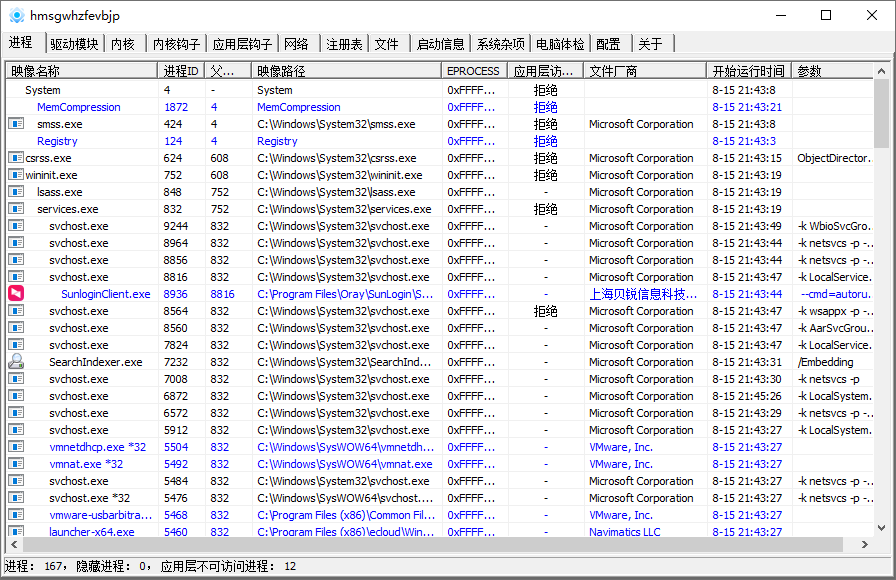Maximize the hmsgwhzfevbjp window
896x580 pixels.
[x=826, y=15]
